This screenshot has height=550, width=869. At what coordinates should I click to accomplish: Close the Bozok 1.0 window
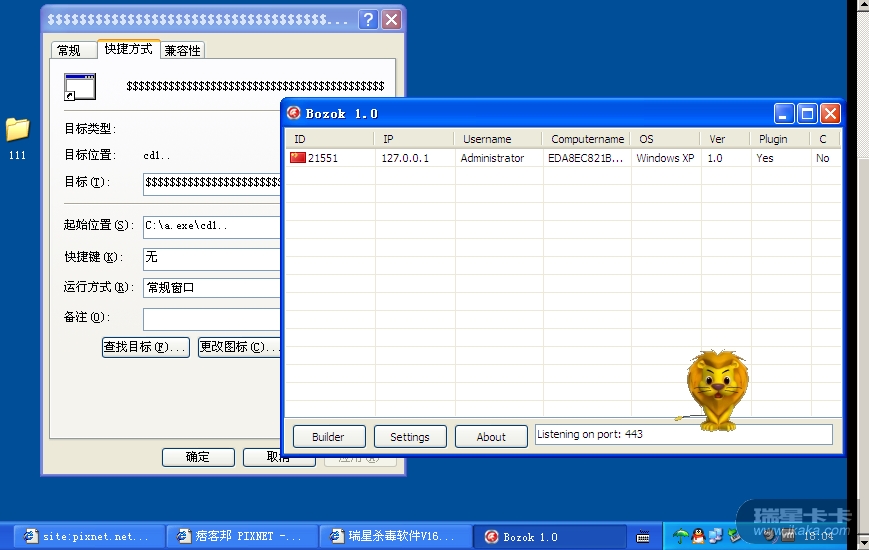click(x=830, y=114)
